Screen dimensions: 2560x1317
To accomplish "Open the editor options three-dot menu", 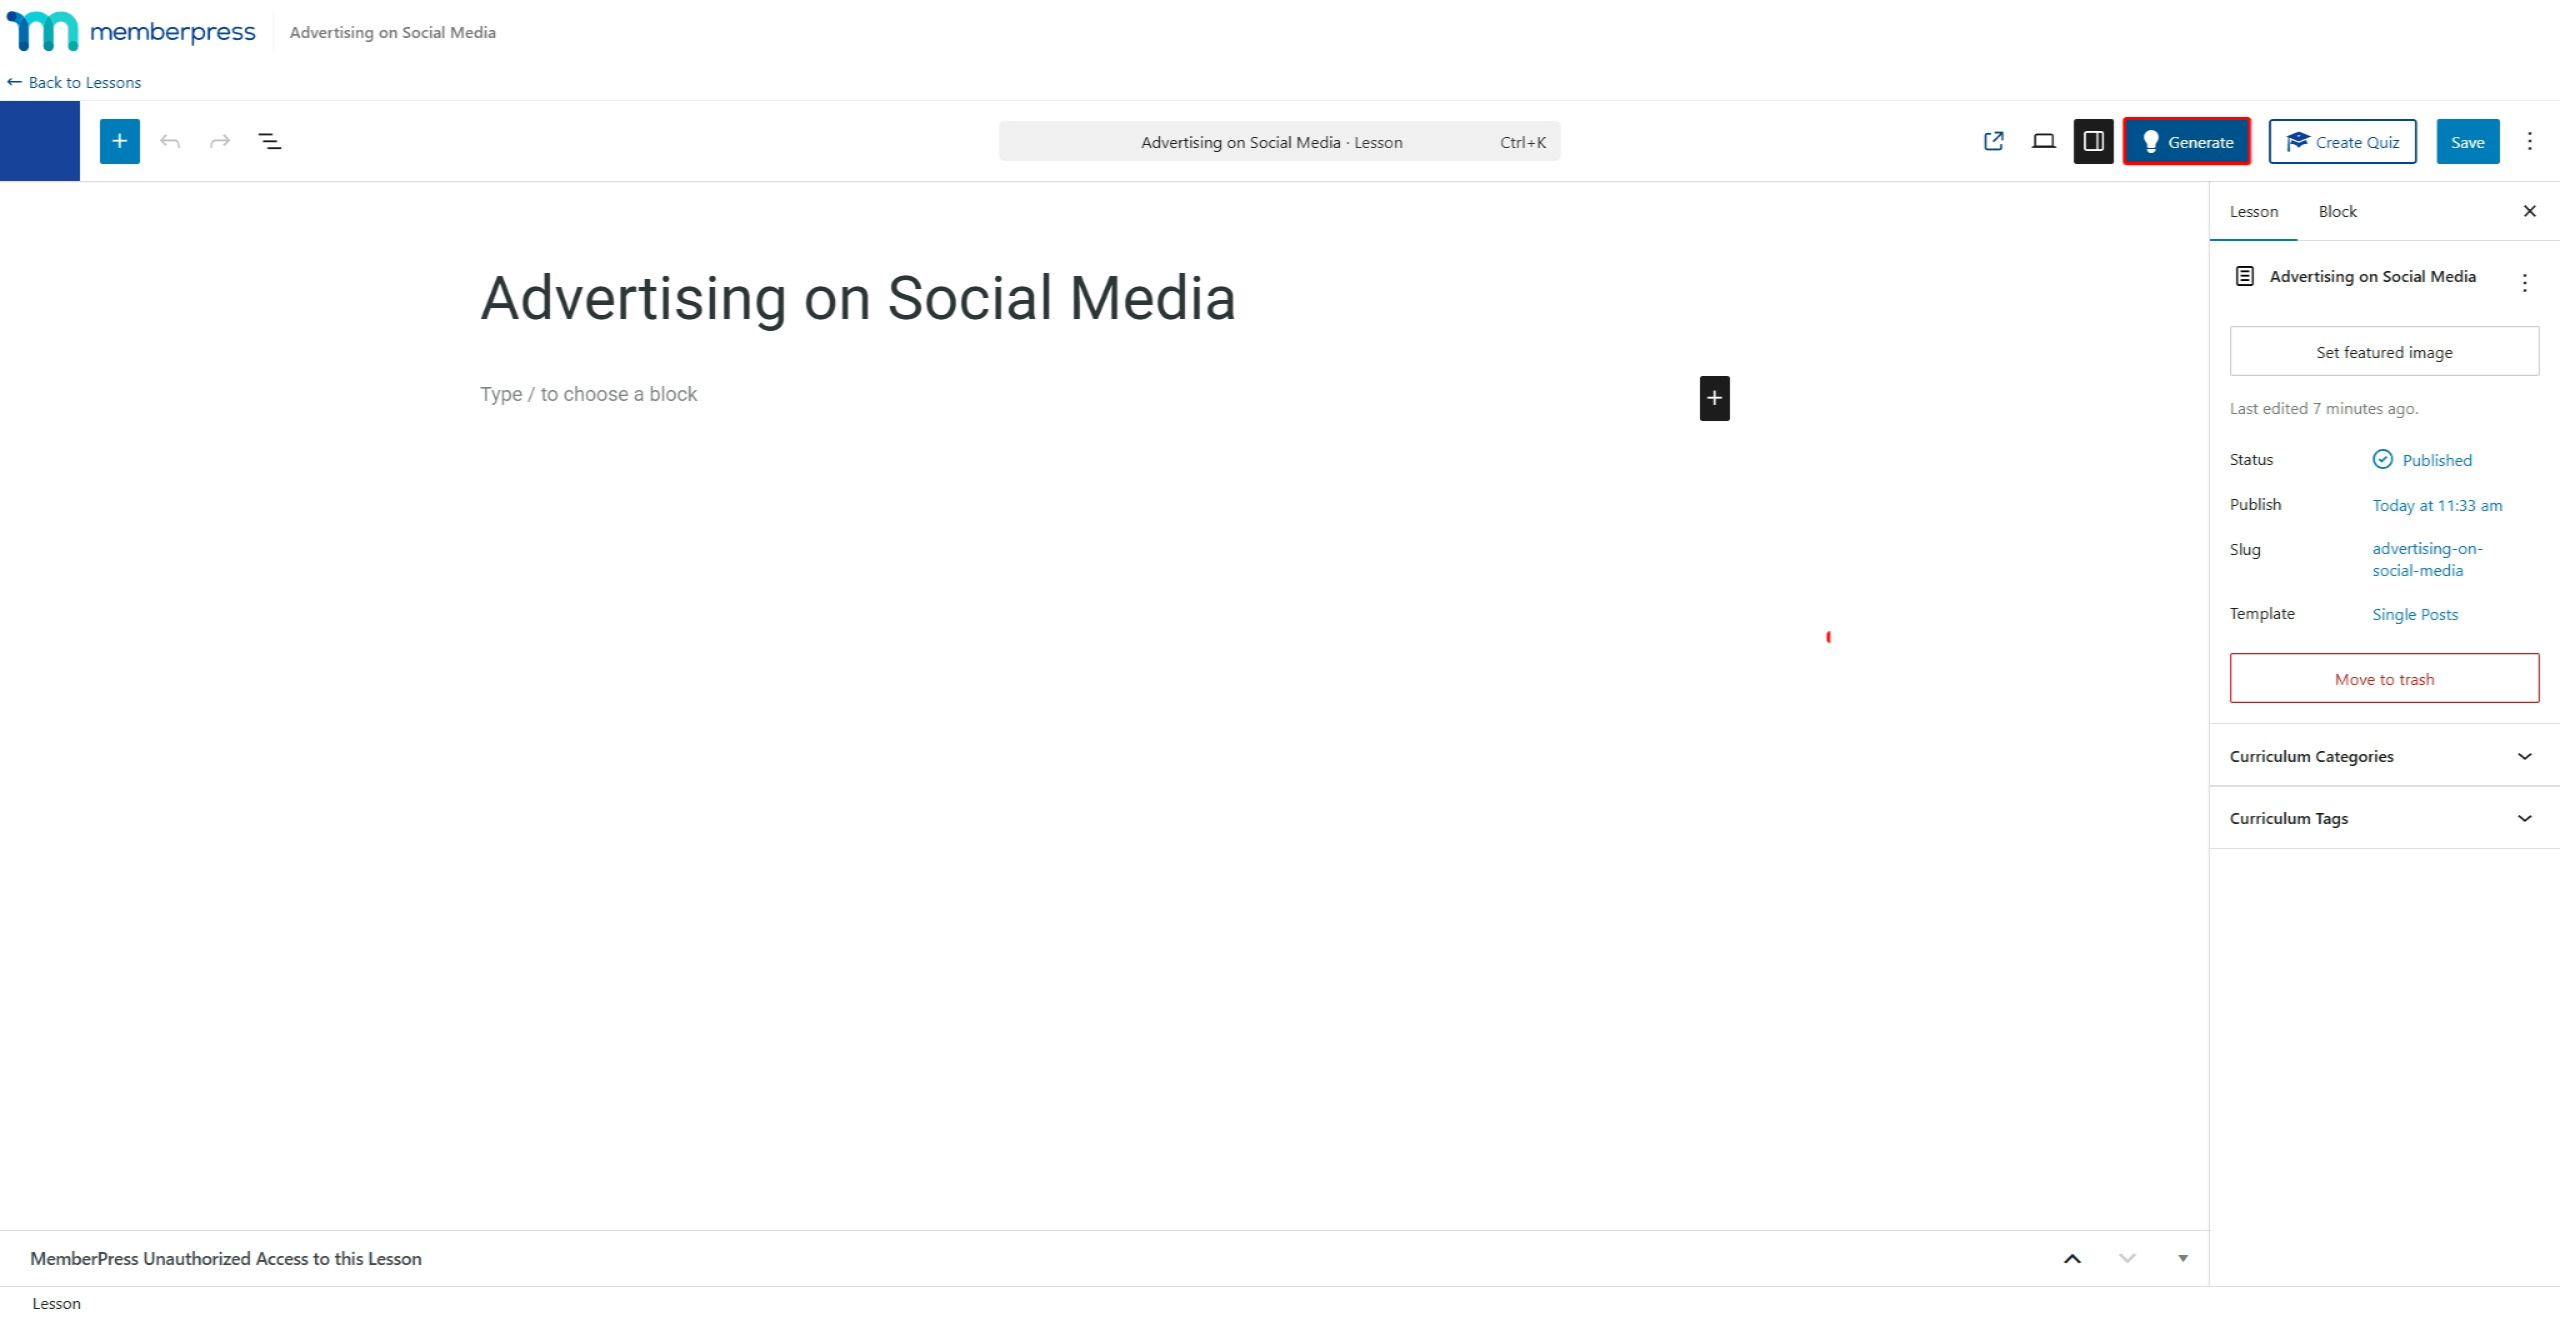I will point(2530,141).
